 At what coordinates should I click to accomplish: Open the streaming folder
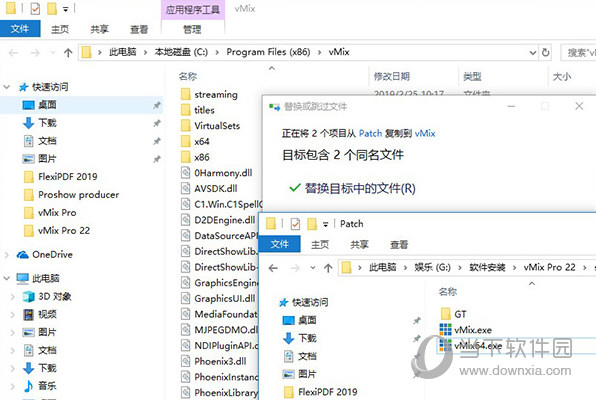[216, 94]
